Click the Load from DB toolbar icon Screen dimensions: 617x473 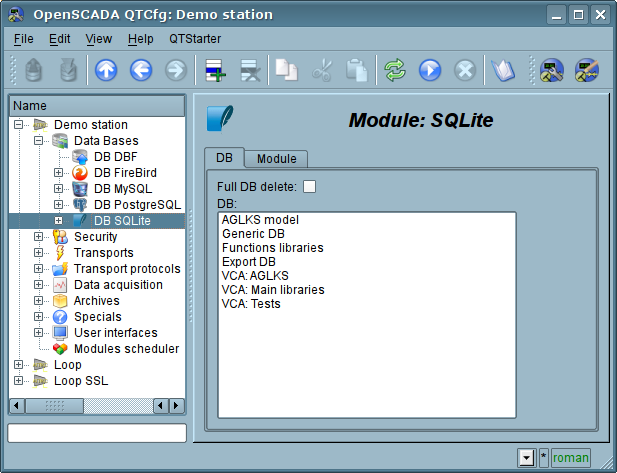[34, 70]
